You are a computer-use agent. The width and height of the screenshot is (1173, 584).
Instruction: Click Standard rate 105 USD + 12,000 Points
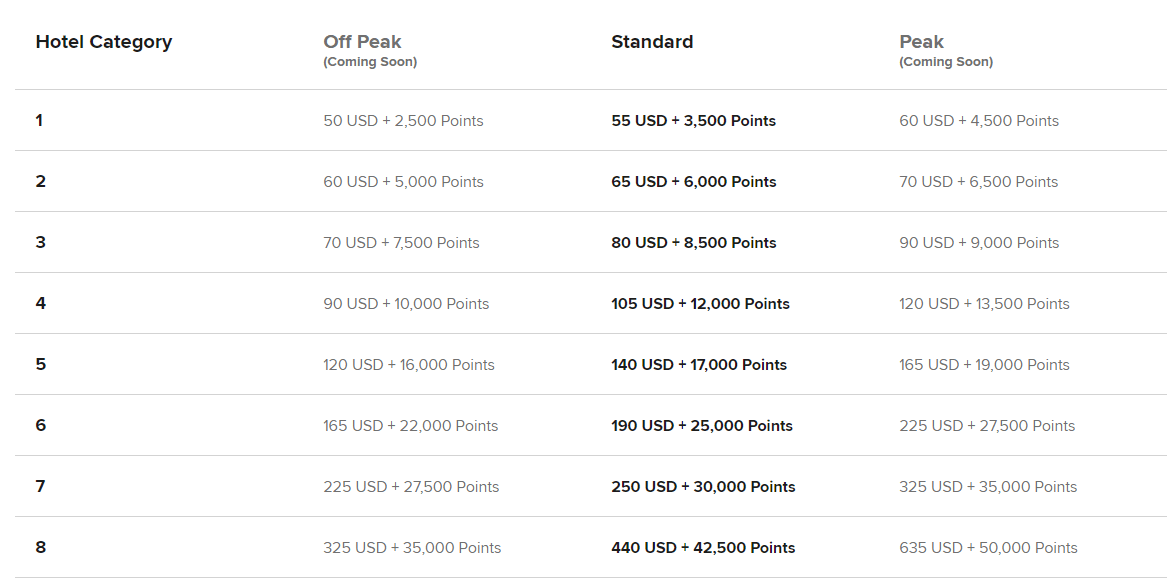pyautogui.click(x=700, y=304)
